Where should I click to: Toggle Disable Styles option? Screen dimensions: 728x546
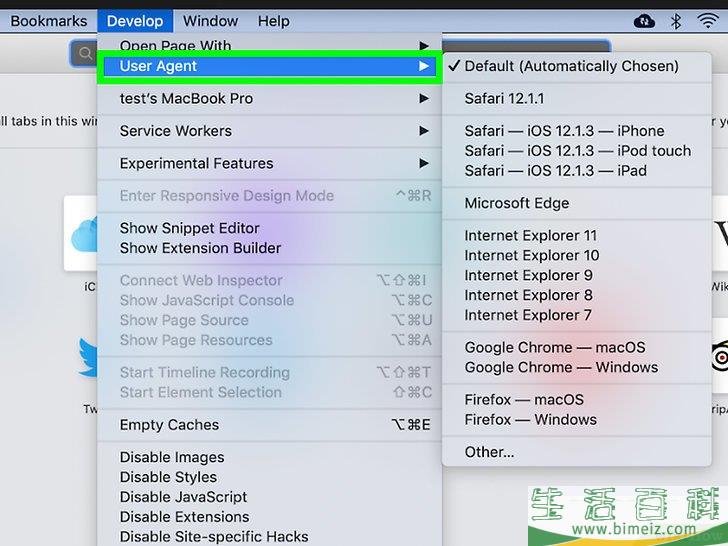(x=269, y=477)
